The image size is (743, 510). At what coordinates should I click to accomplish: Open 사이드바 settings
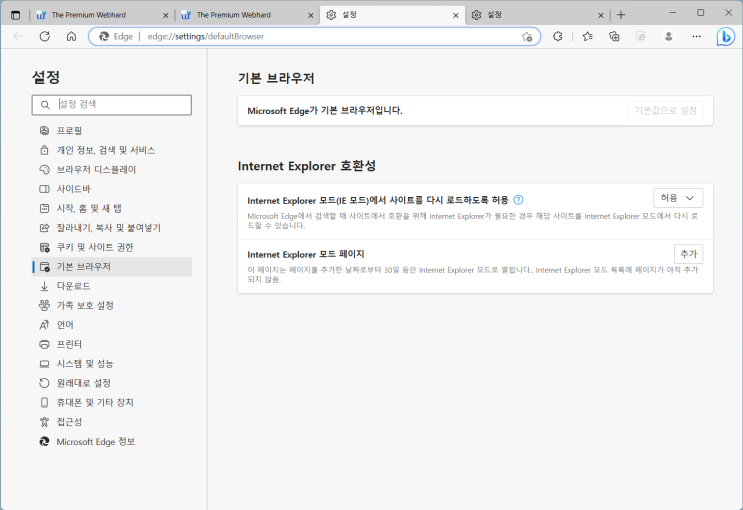coord(112,189)
